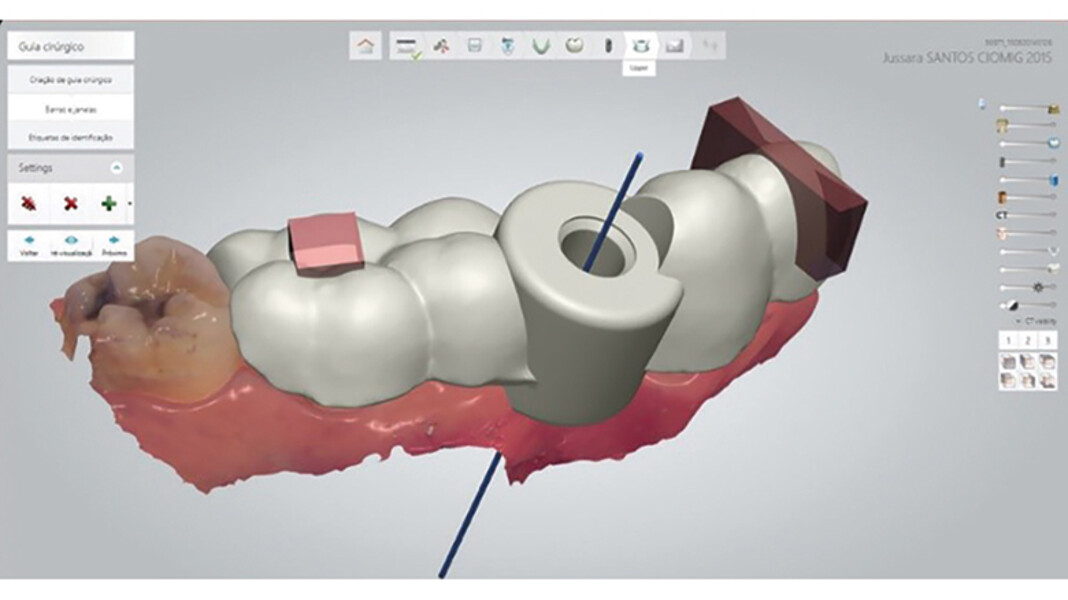
Task: Select the tooth crown workflow icon
Action: [575, 46]
